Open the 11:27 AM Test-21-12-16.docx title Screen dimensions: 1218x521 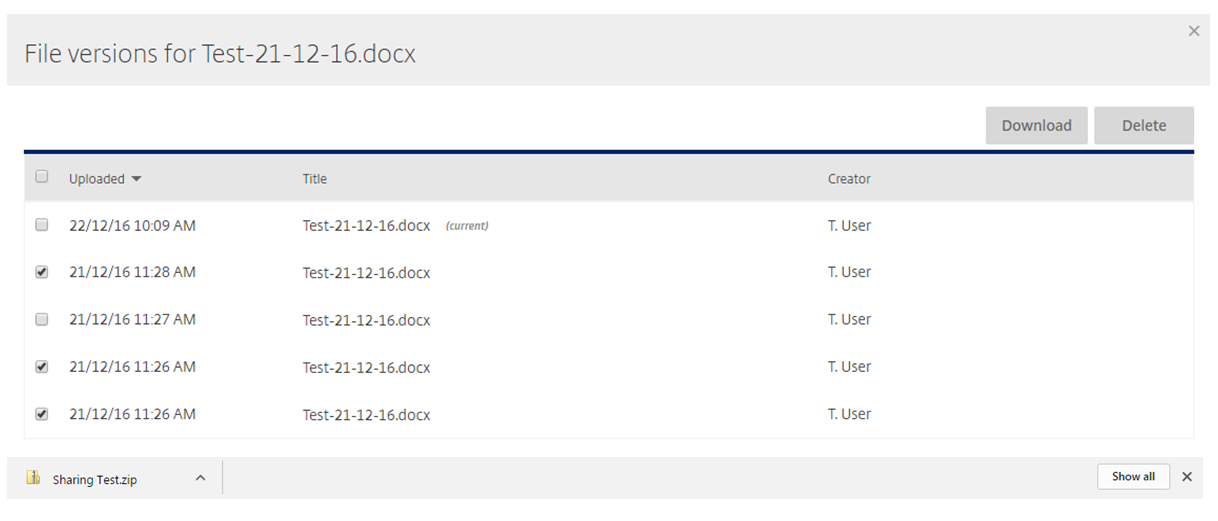pos(366,320)
